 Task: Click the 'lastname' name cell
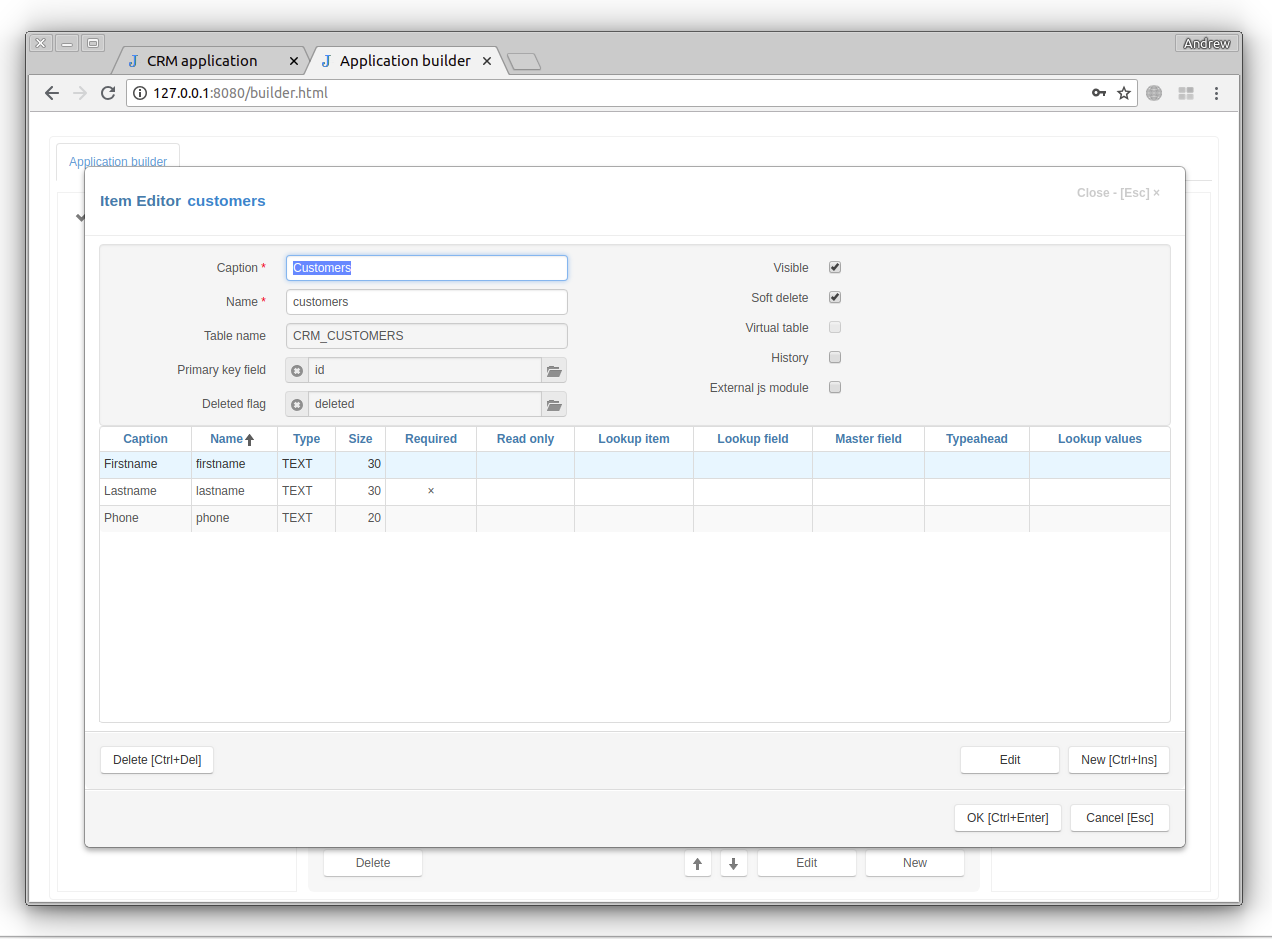(235, 491)
